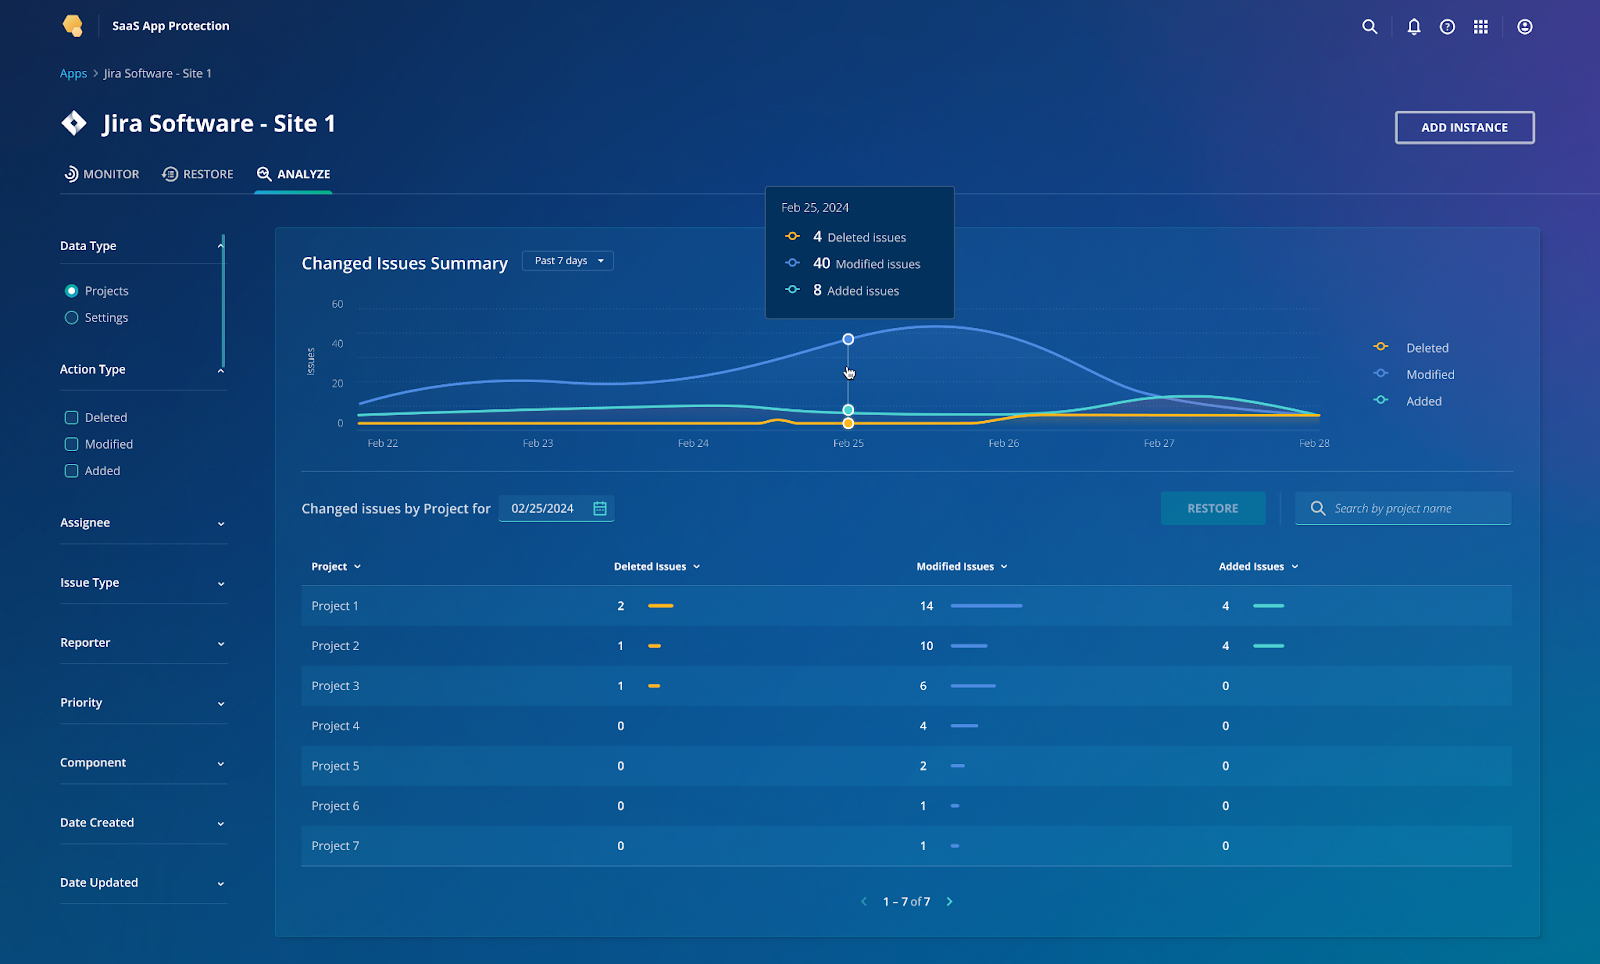This screenshot has height=964, width=1600.
Task: Click the Added data point on Feb 25
Action: 848,410
